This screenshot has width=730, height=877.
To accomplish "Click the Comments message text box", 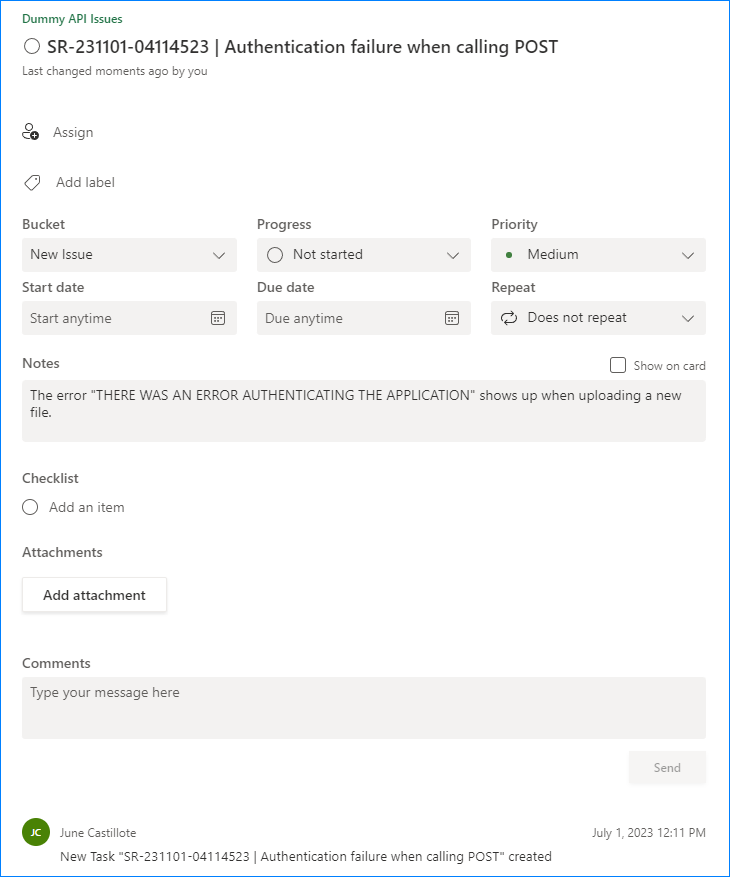I will pos(364,708).
